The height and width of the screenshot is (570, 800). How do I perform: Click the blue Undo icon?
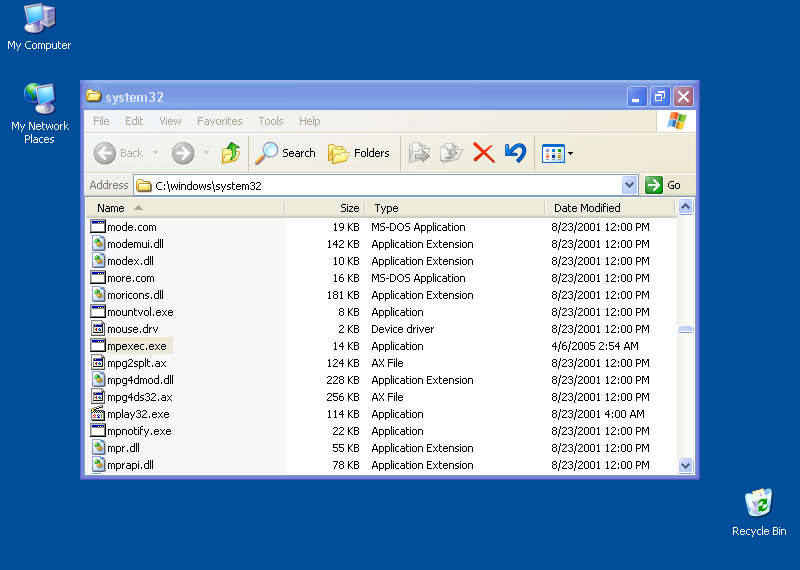515,153
